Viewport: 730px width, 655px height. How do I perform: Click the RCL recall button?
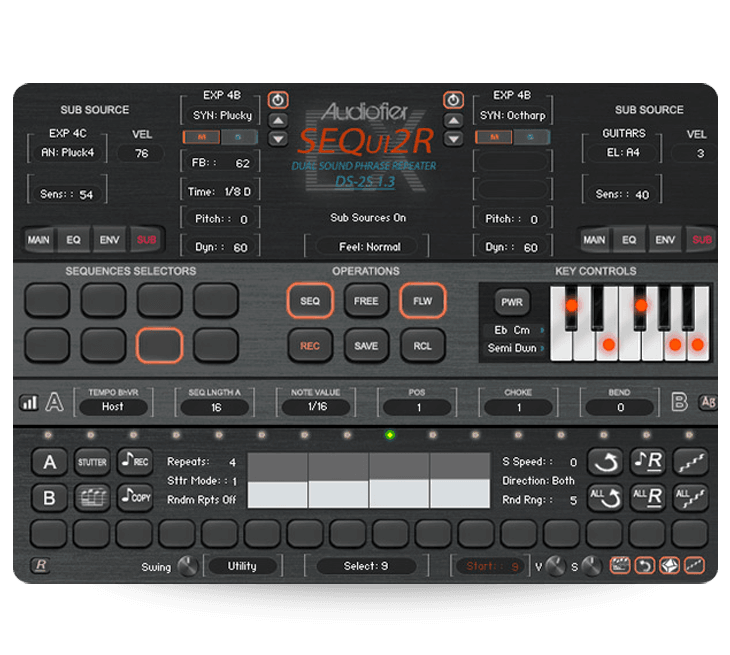pos(423,346)
